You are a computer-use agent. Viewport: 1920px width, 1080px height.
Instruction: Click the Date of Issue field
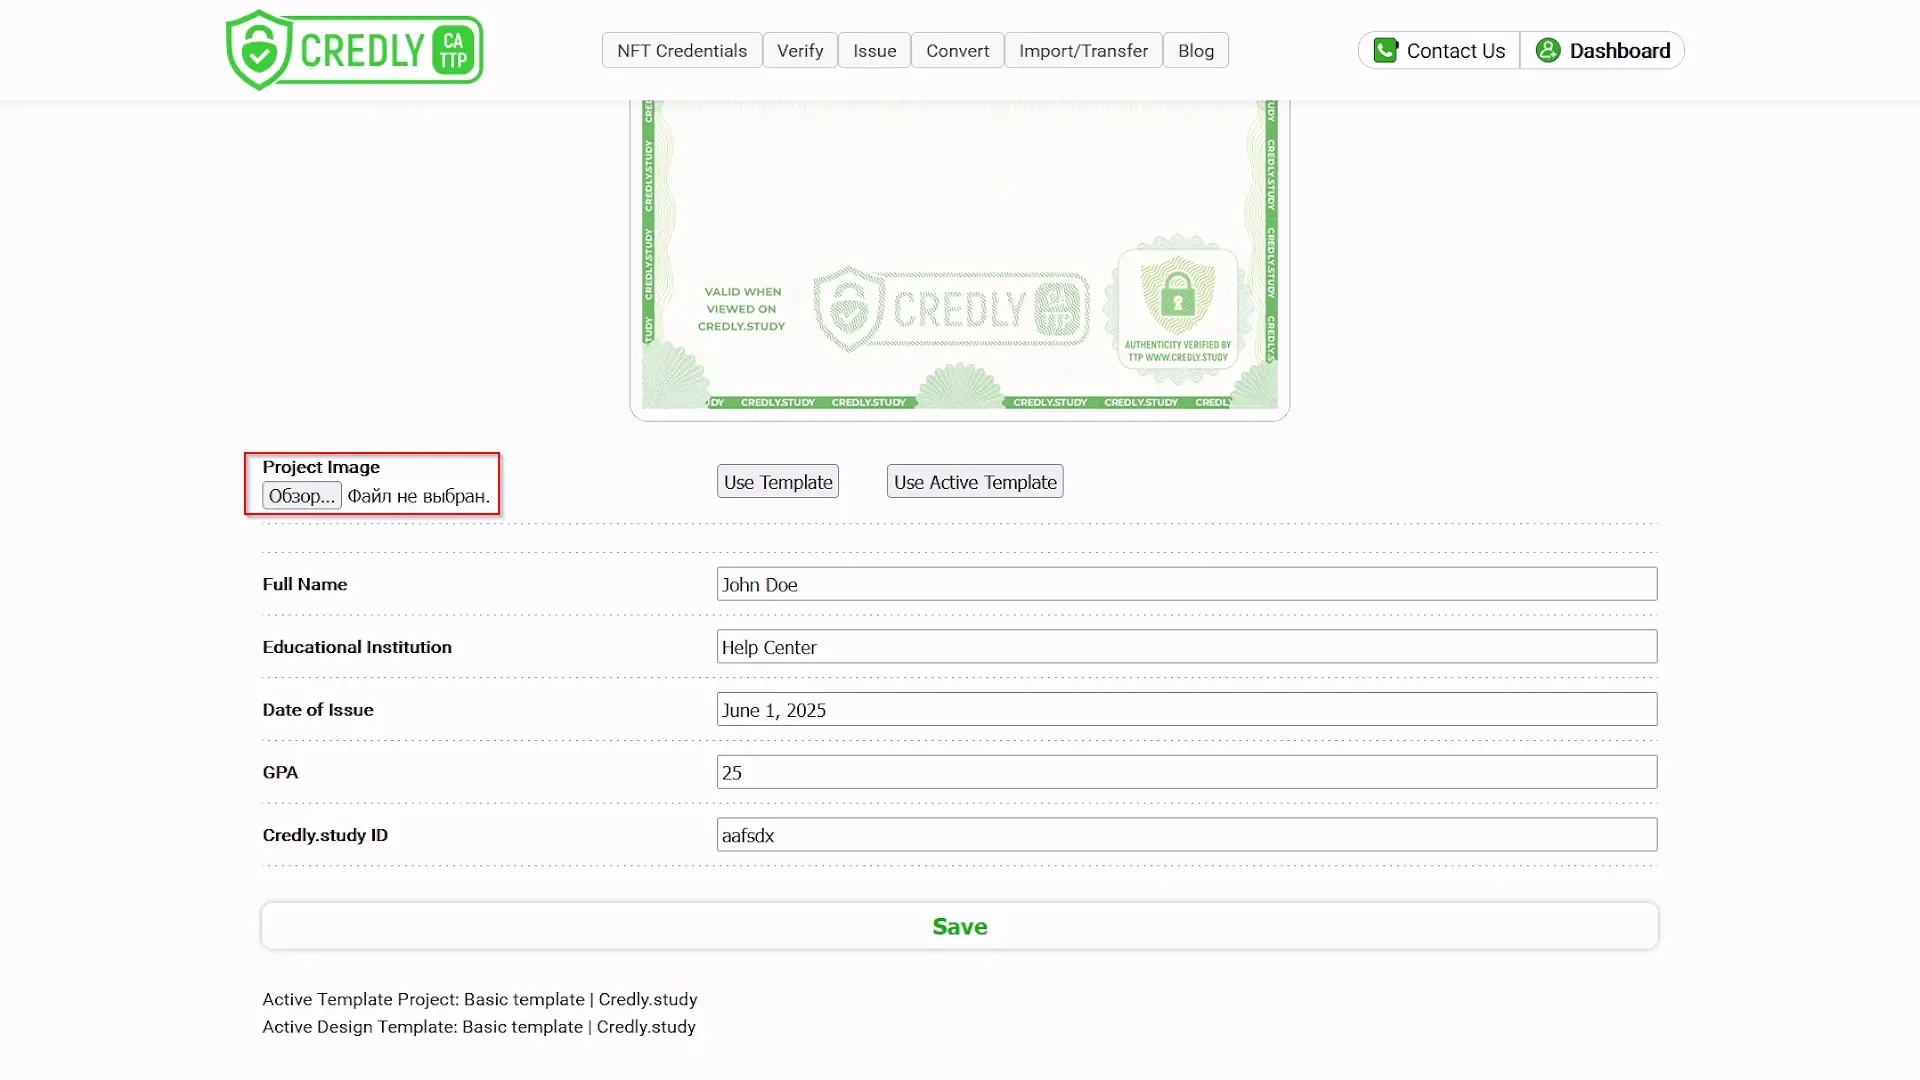(x=1187, y=710)
